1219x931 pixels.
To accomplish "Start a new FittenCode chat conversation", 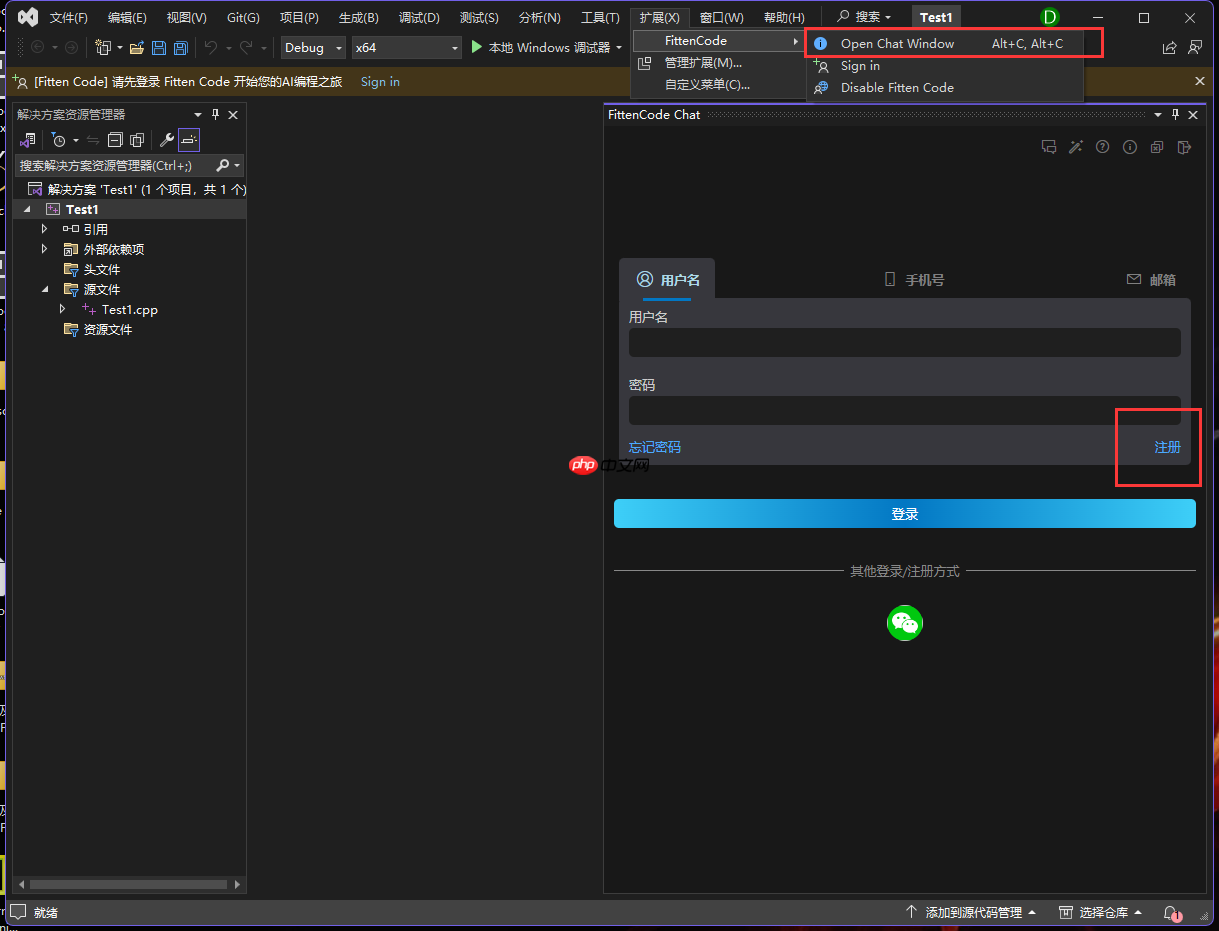I will [1049, 147].
